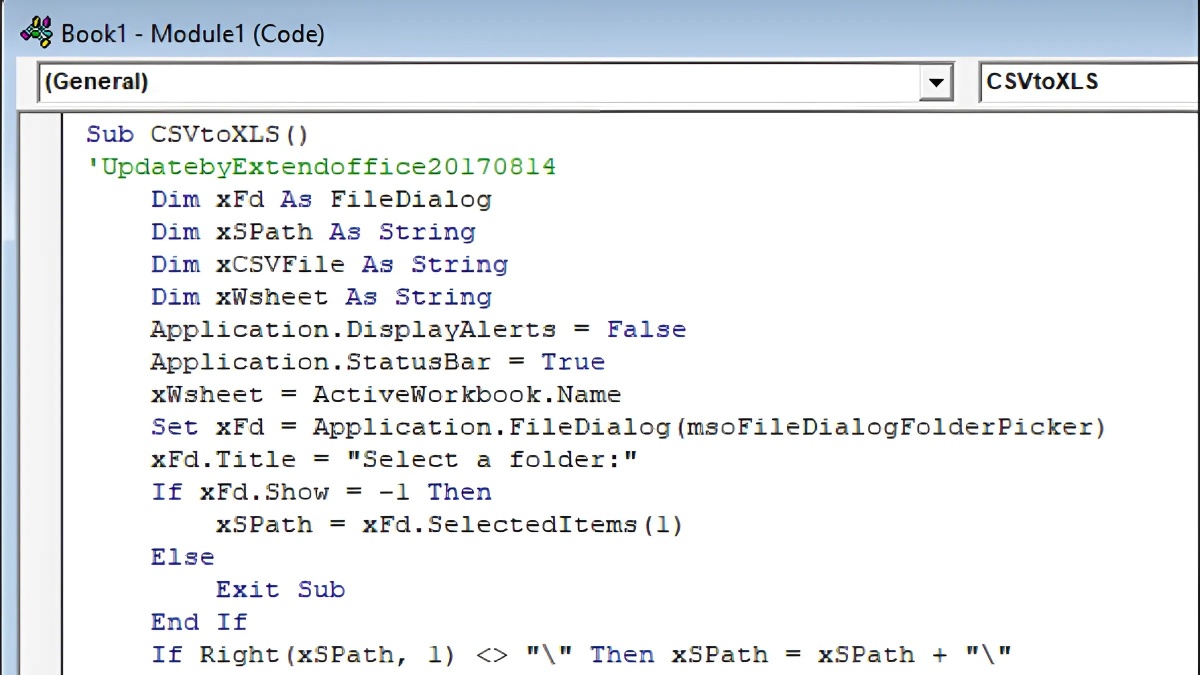
Task: Place cursor on xFd.SelectedItems(1)
Action: 522,525
